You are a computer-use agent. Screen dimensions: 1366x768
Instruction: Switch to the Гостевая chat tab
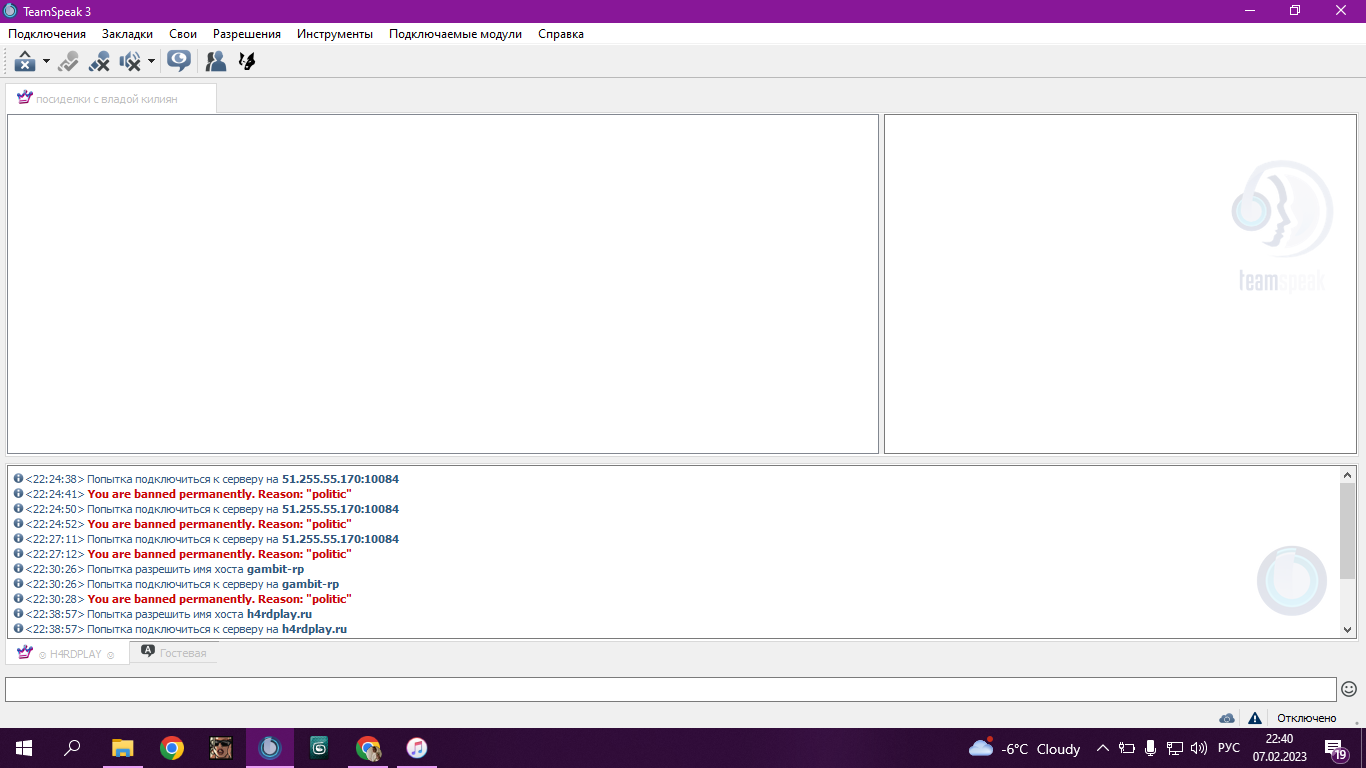point(174,653)
